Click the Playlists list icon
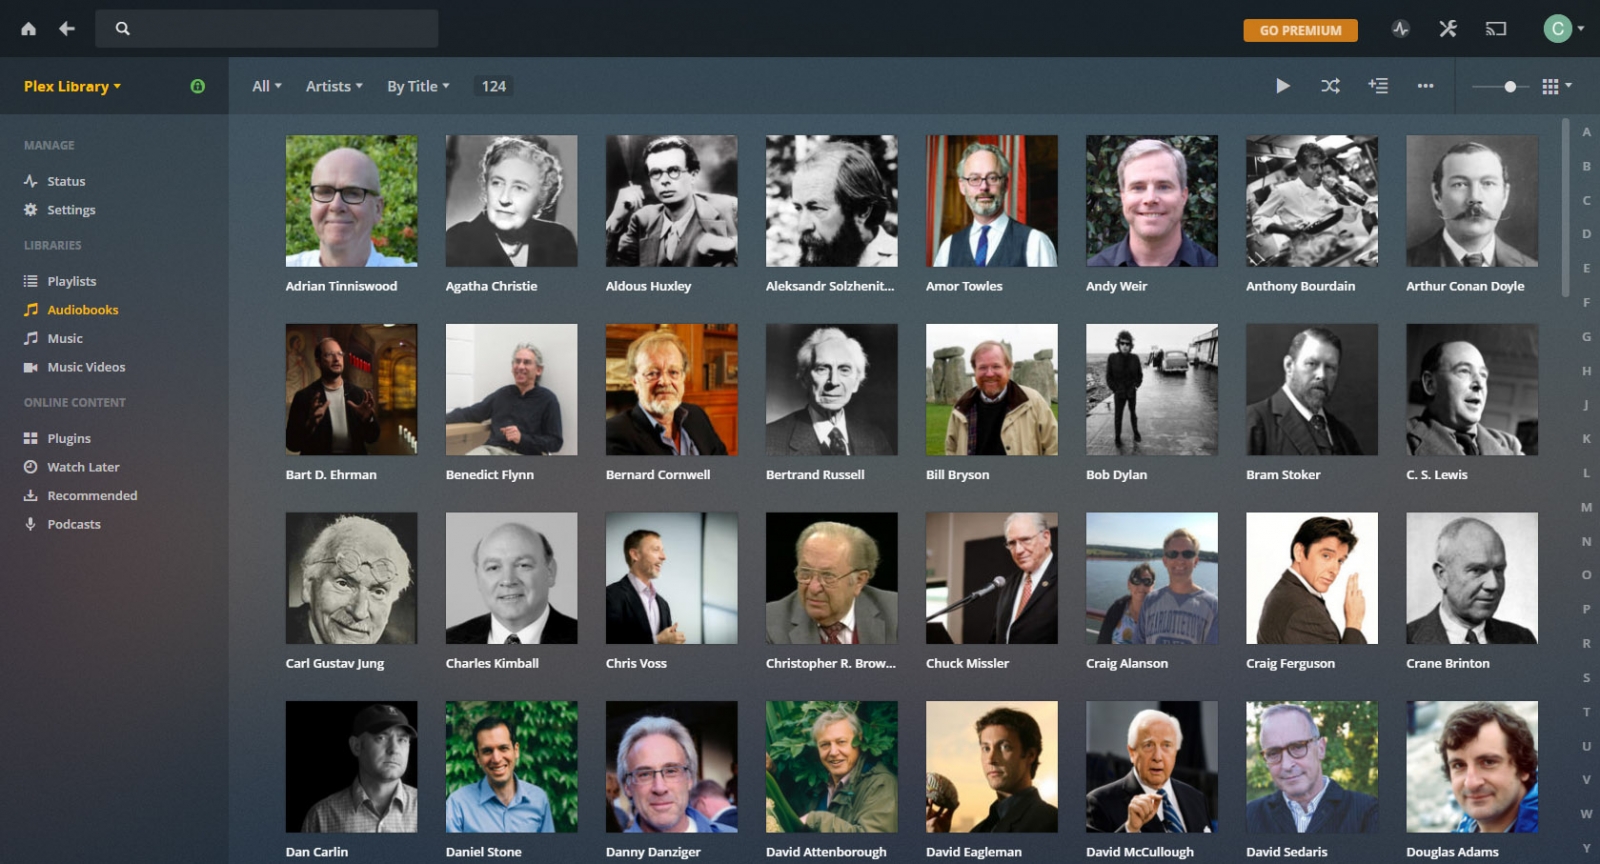Screen dimensions: 1600x864 tap(31, 281)
